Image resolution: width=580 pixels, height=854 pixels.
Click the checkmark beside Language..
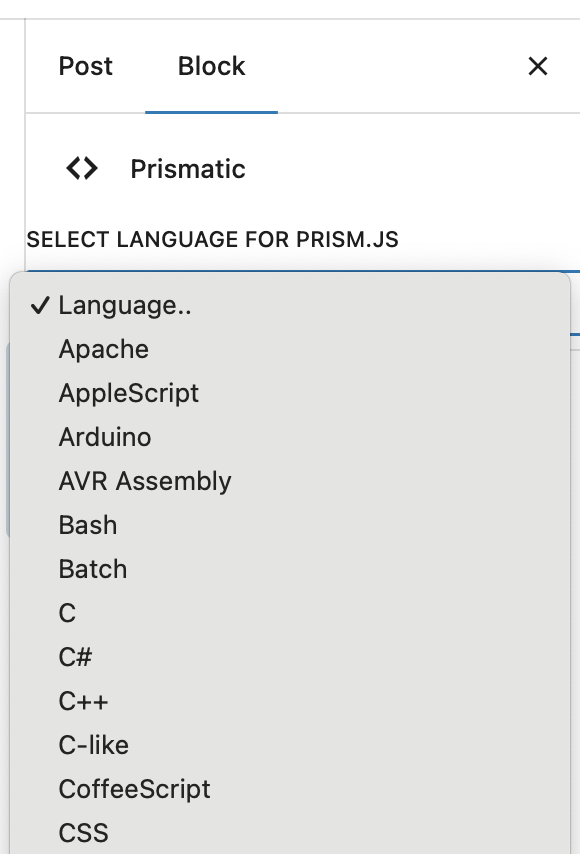click(40, 306)
